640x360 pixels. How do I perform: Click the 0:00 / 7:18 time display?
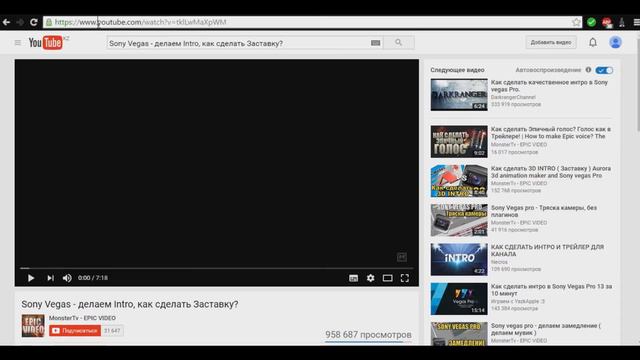(93, 278)
